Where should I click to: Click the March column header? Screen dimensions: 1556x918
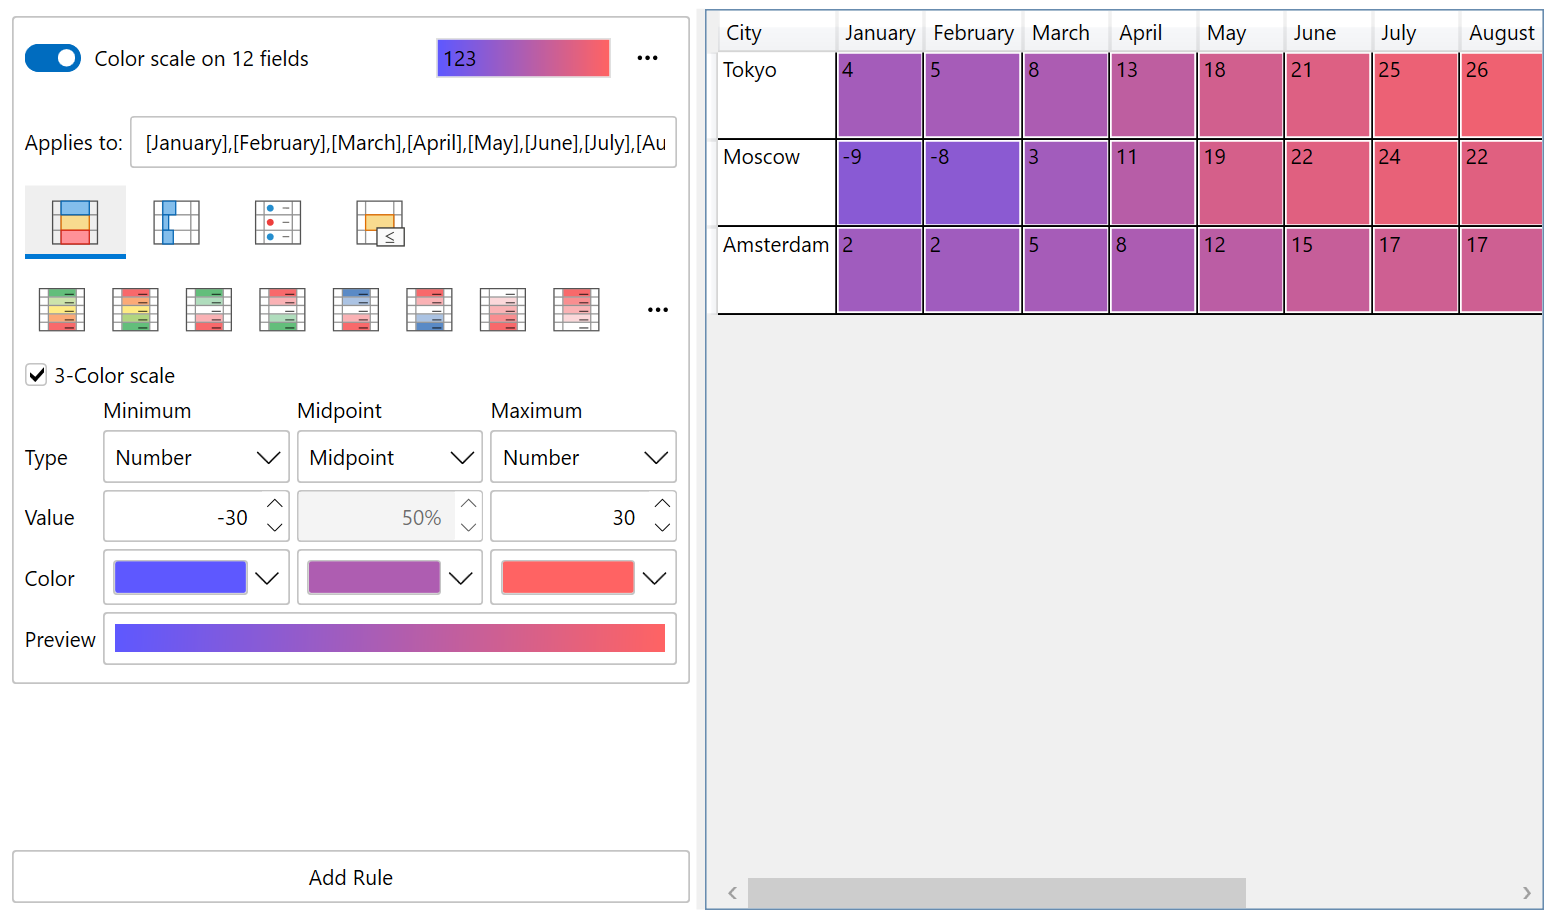click(1065, 33)
